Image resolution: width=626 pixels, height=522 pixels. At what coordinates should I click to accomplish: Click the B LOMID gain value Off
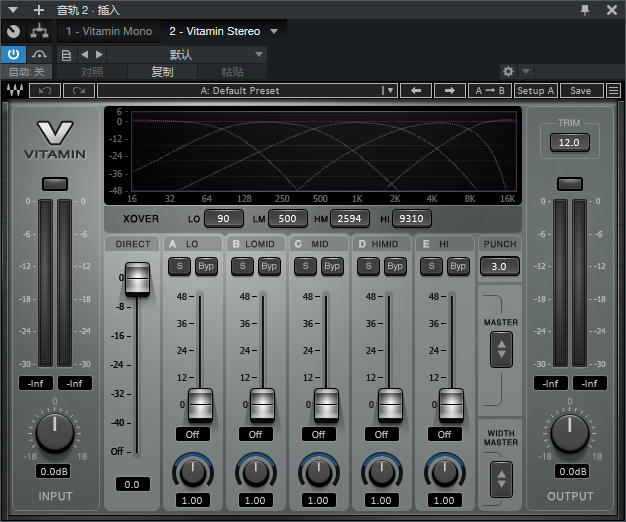coord(256,434)
